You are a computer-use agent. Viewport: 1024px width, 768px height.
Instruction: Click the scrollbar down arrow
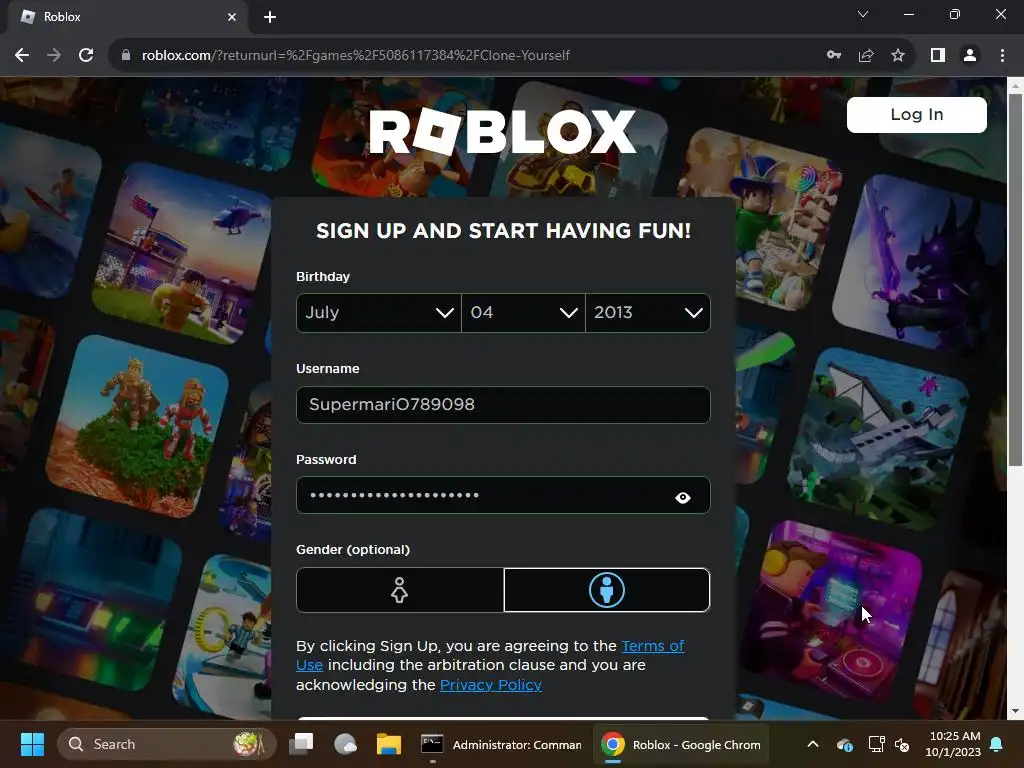[x=1015, y=711]
